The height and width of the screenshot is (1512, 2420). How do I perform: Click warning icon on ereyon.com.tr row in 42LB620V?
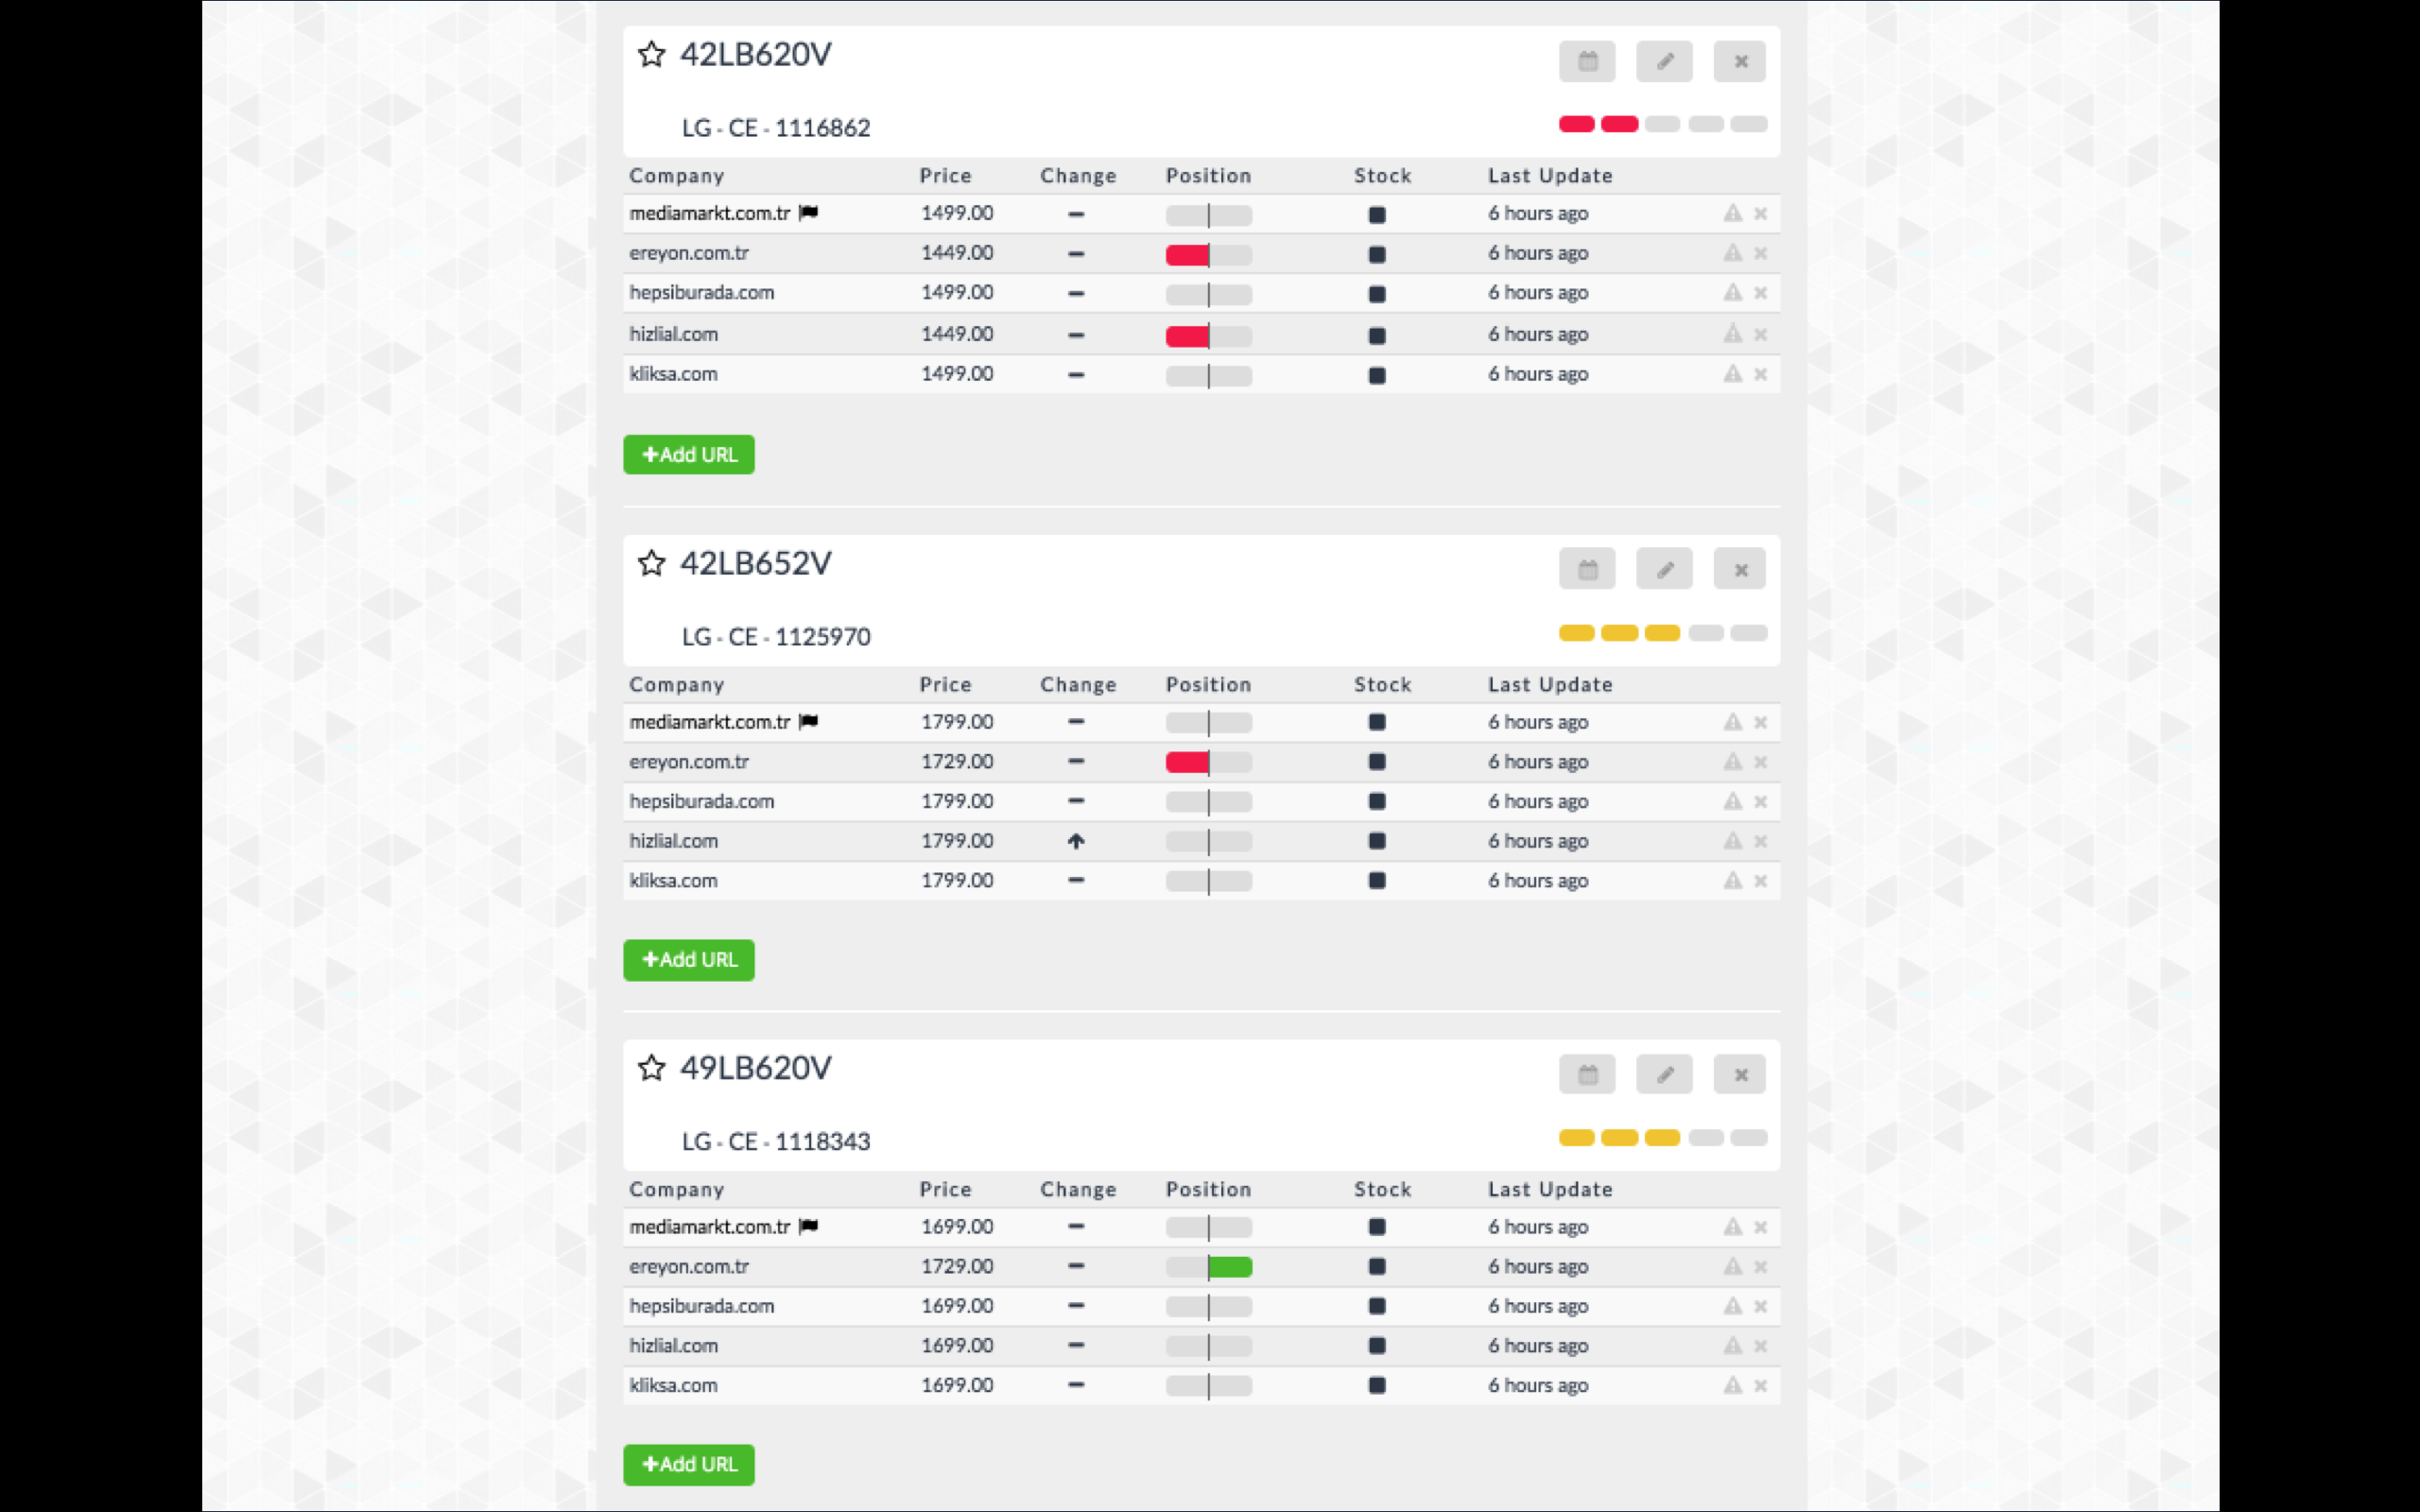coord(1732,253)
